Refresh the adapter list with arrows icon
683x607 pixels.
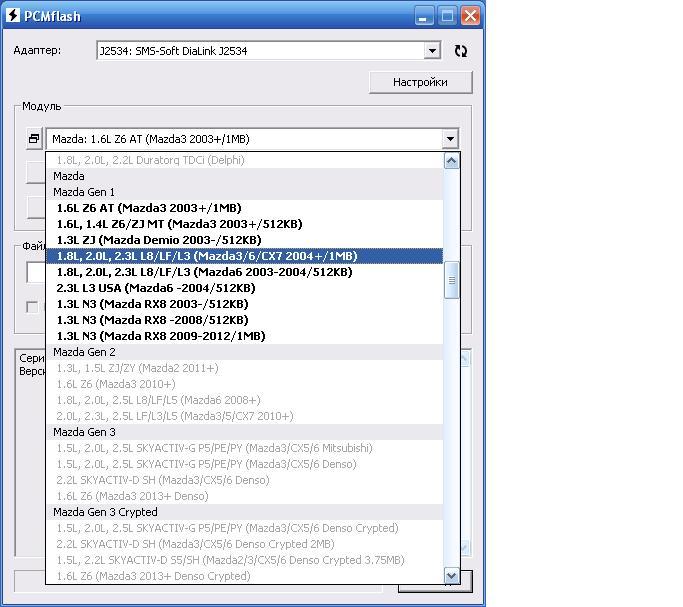point(460,51)
